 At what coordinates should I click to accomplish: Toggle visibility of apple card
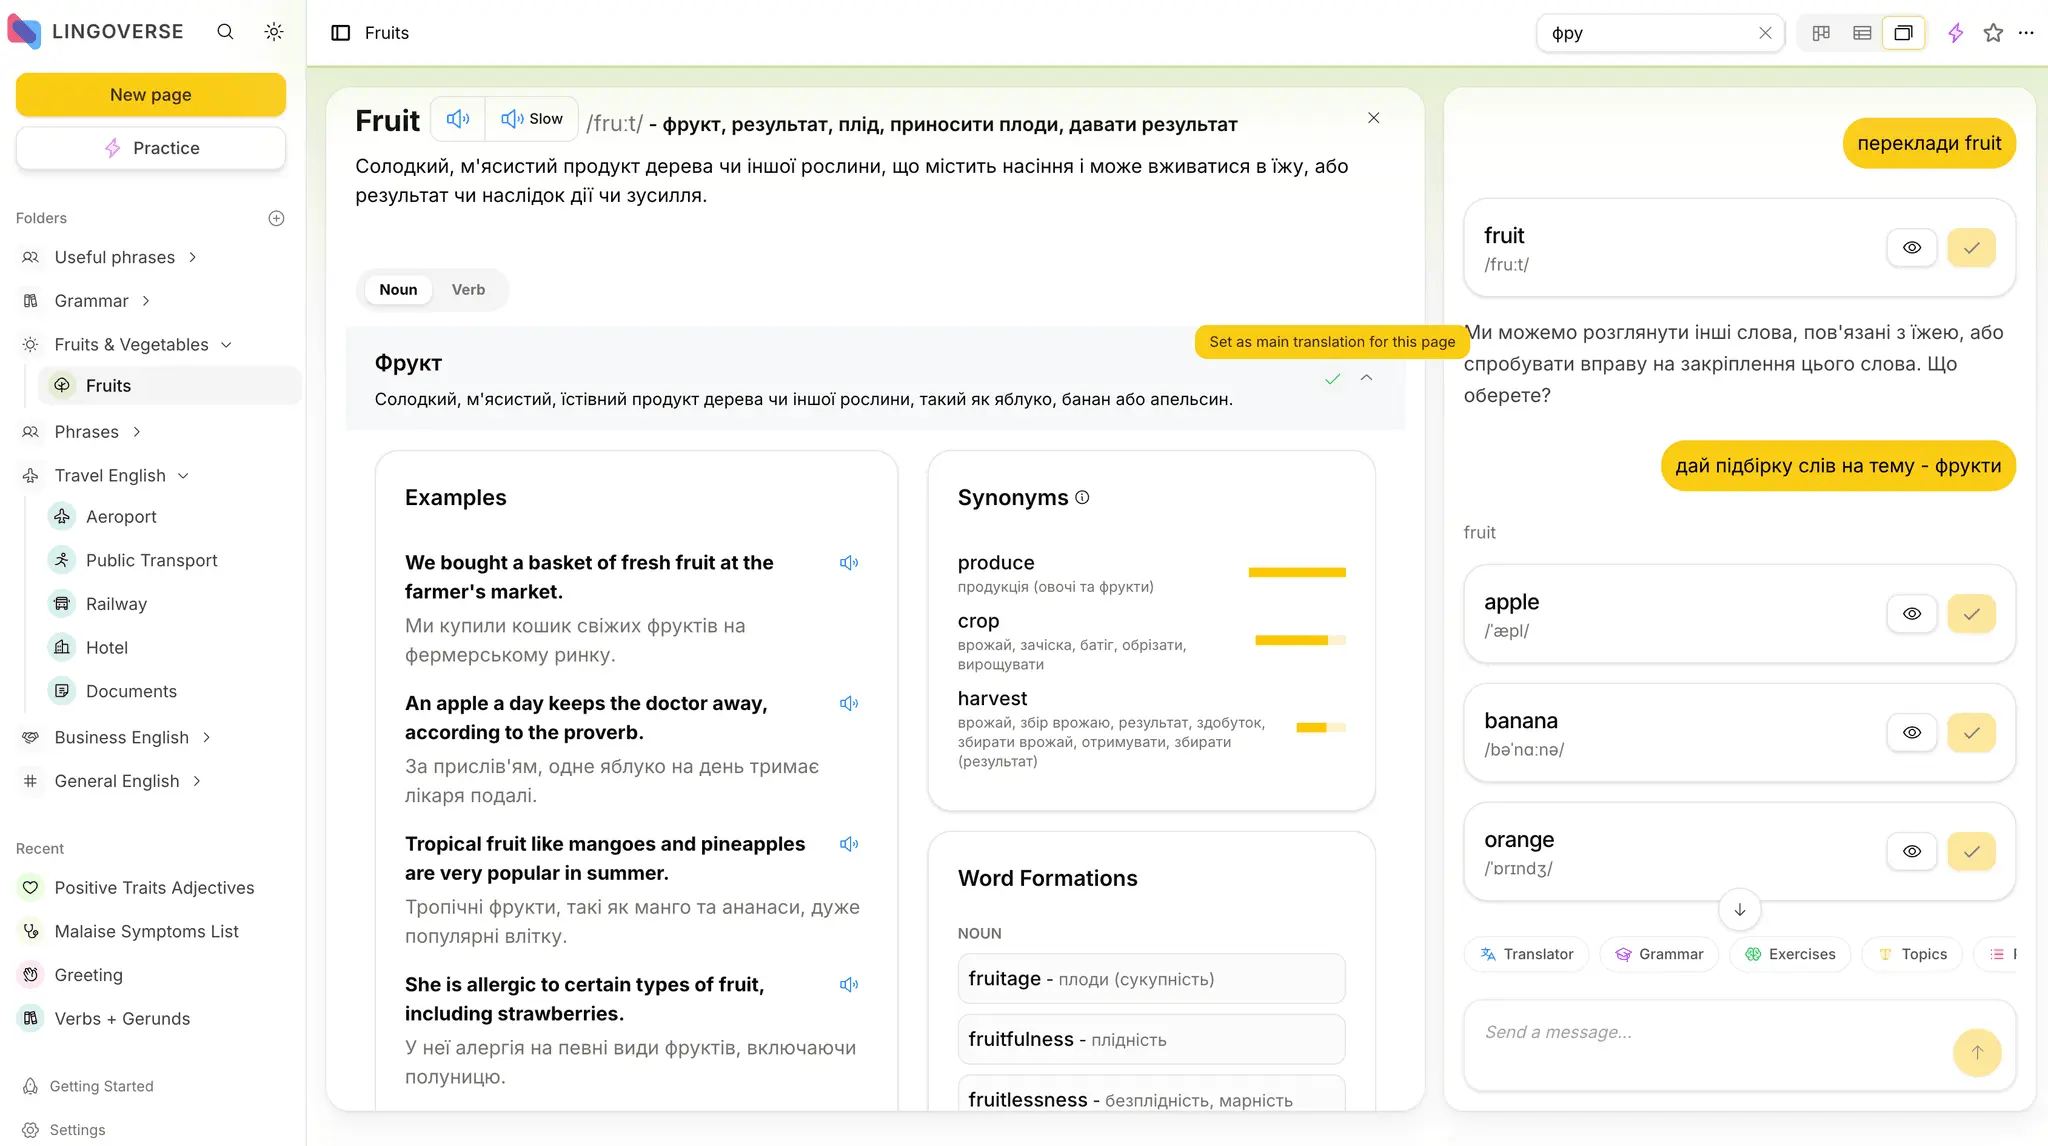pos(1912,614)
